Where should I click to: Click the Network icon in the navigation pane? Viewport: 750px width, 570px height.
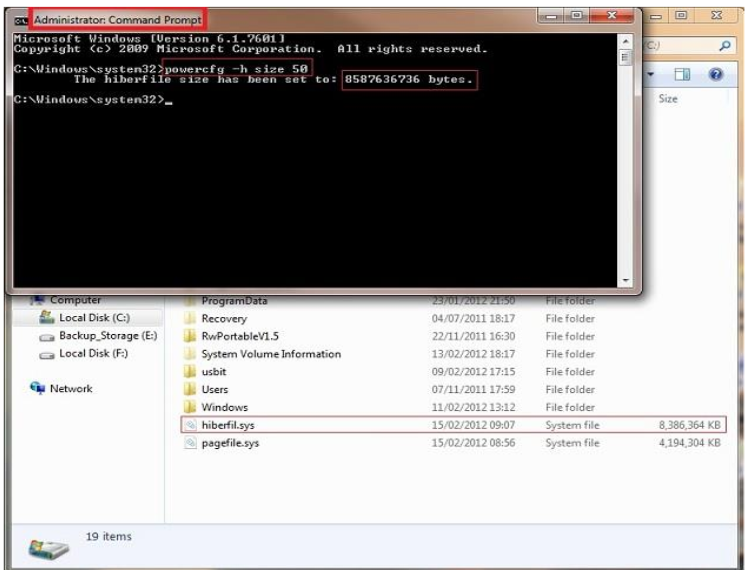coord(37,388)
